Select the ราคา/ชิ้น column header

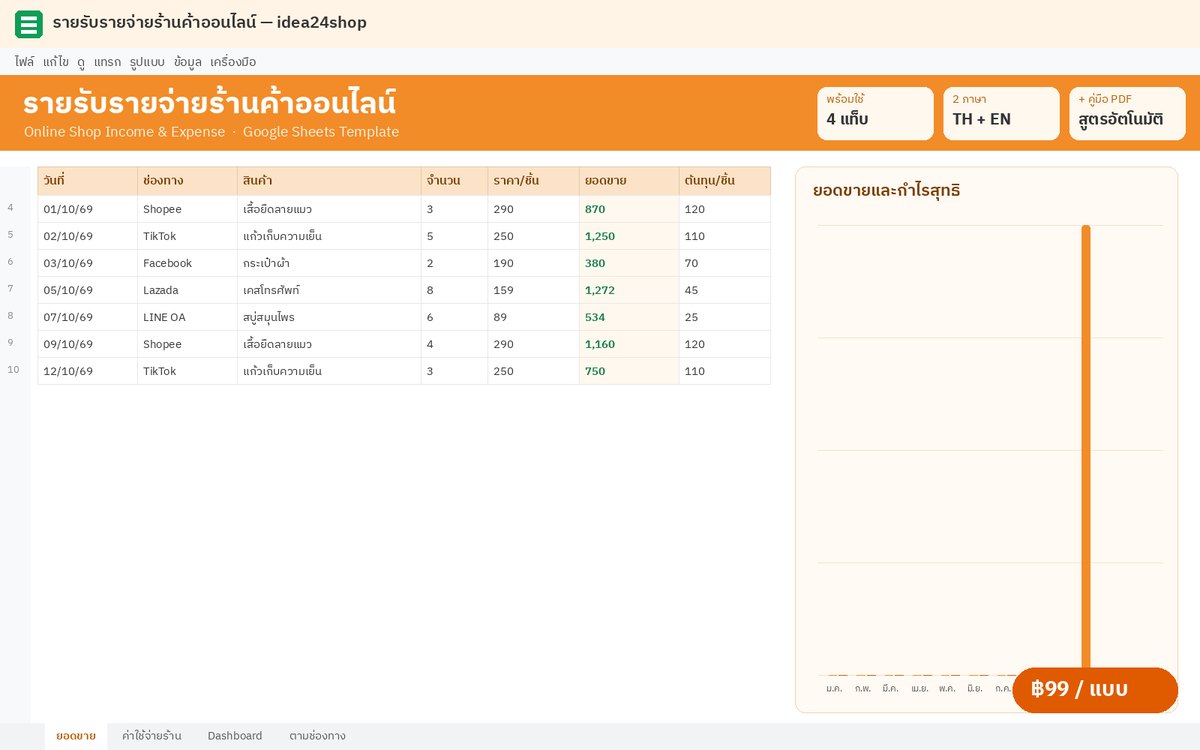click(533, 181)
